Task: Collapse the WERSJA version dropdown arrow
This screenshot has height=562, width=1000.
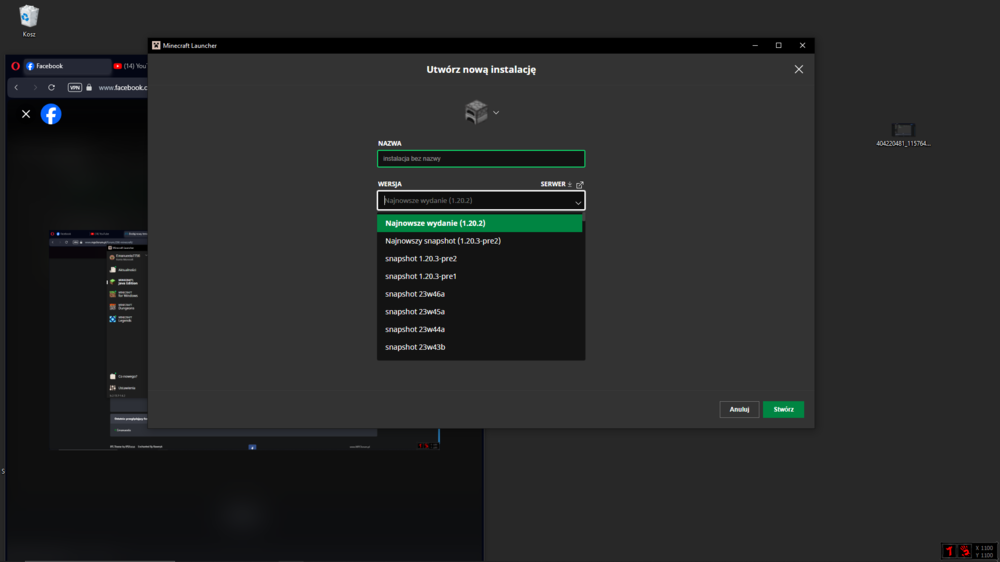Action: pyautogui.click(x=578, y=202)
